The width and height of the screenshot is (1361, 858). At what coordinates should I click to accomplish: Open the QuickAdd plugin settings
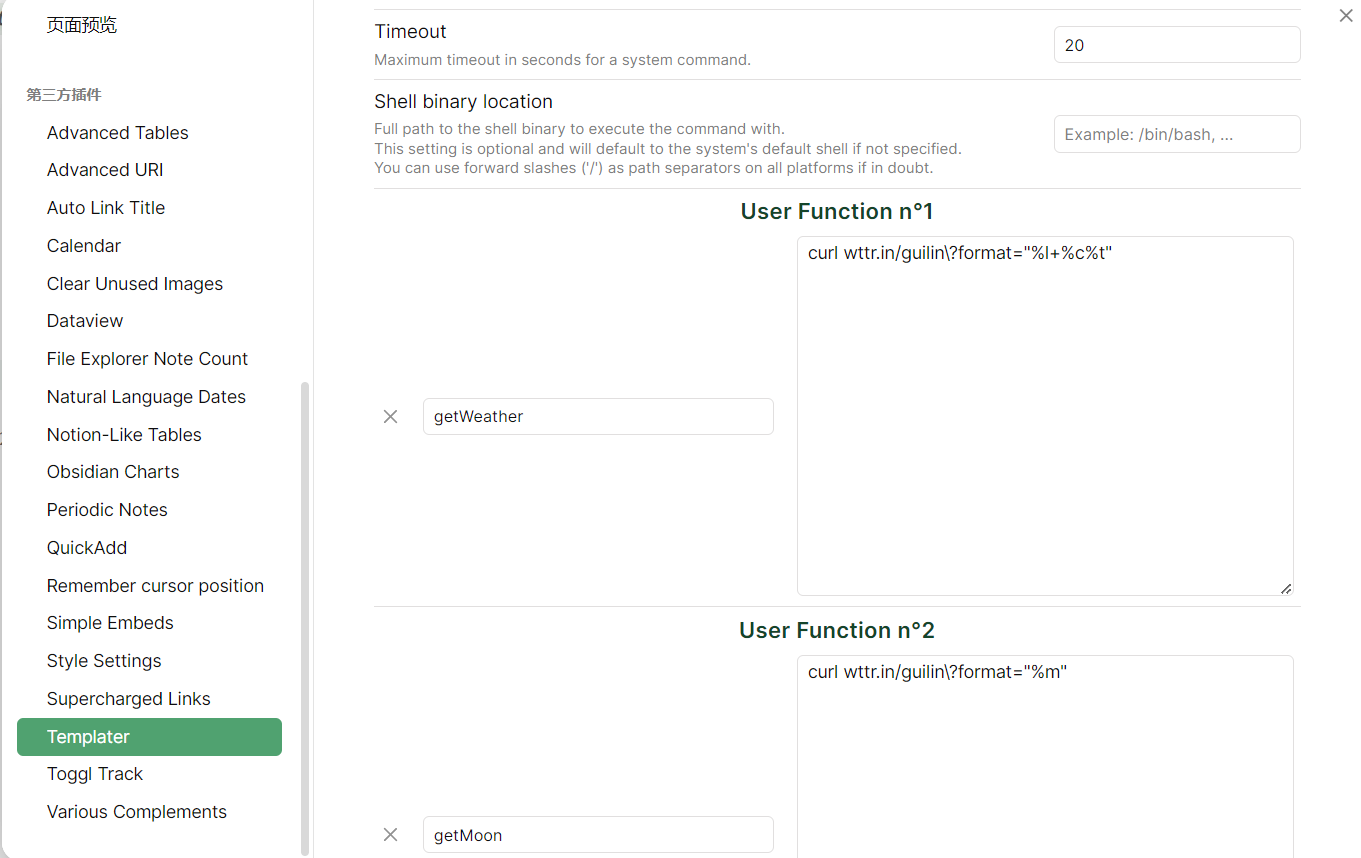(86, 547)
